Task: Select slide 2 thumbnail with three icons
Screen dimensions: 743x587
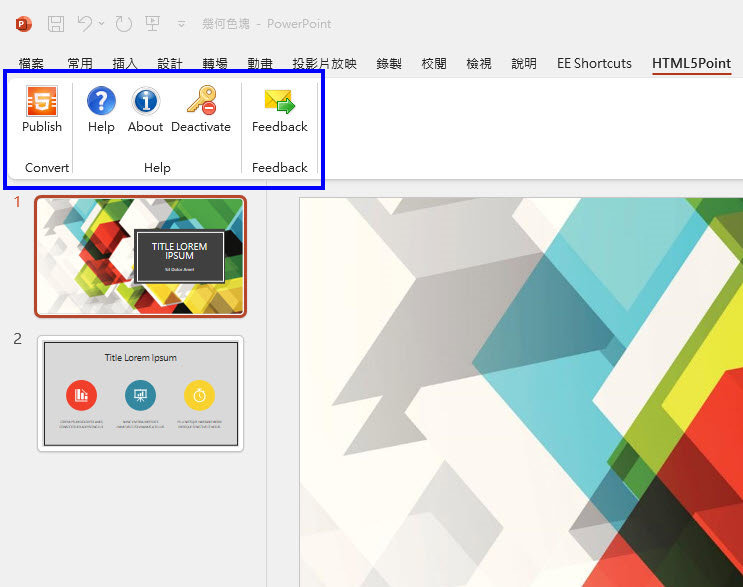Action: point(140,393)
